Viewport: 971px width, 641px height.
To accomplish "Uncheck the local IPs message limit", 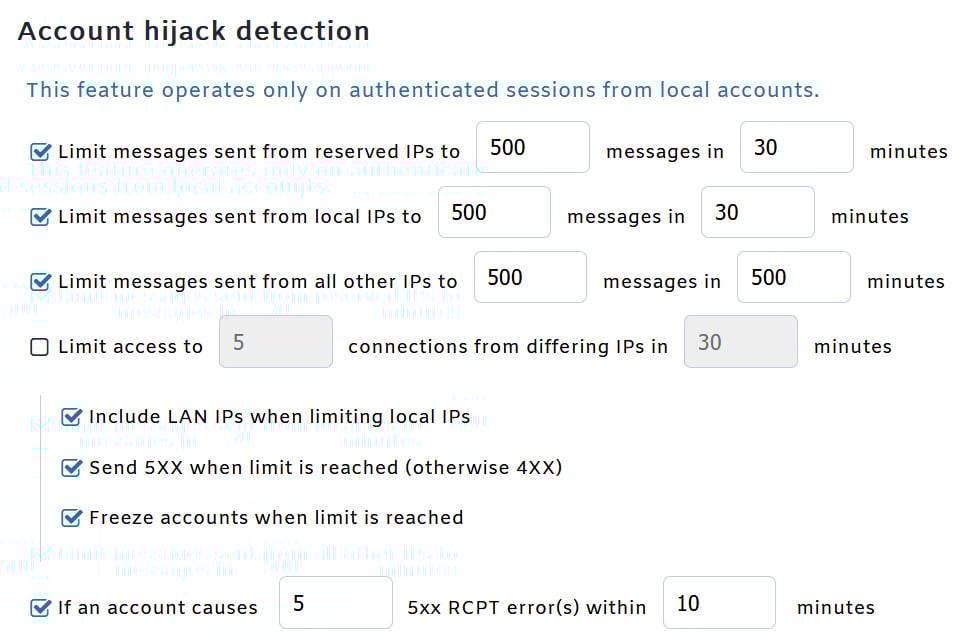I will tap(40, 216).
